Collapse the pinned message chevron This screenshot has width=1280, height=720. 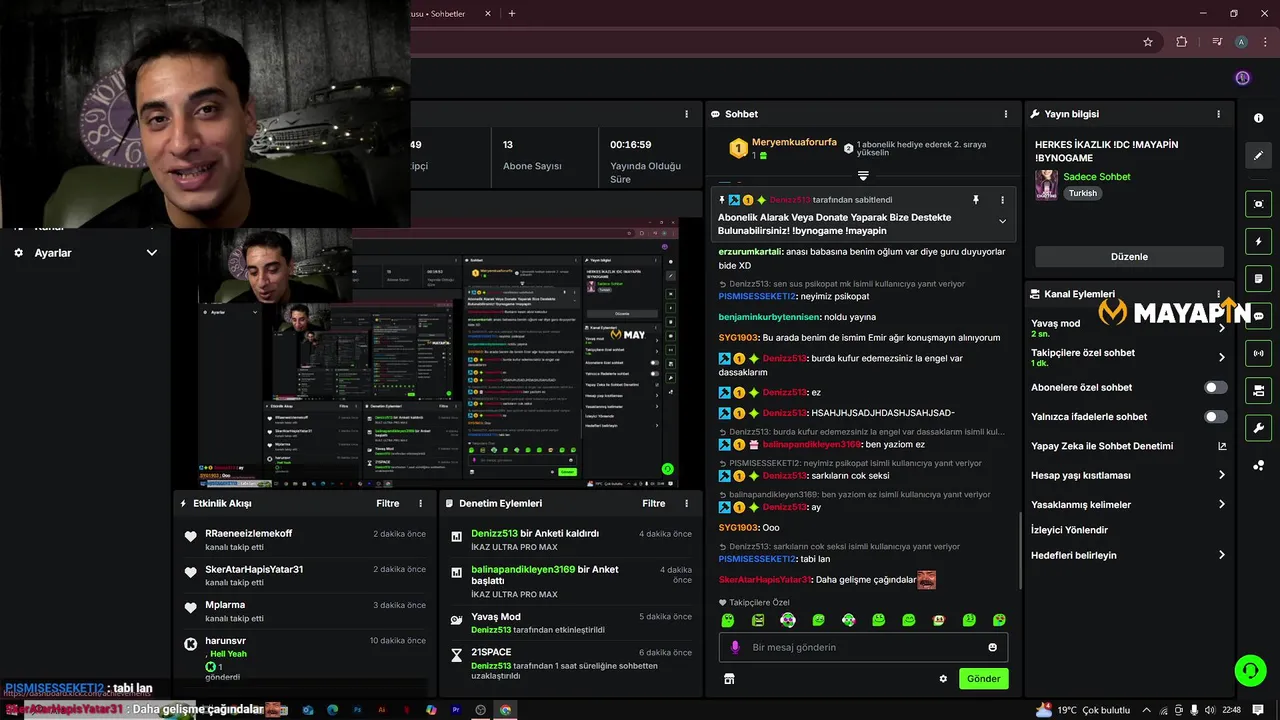click(1002, 221)
